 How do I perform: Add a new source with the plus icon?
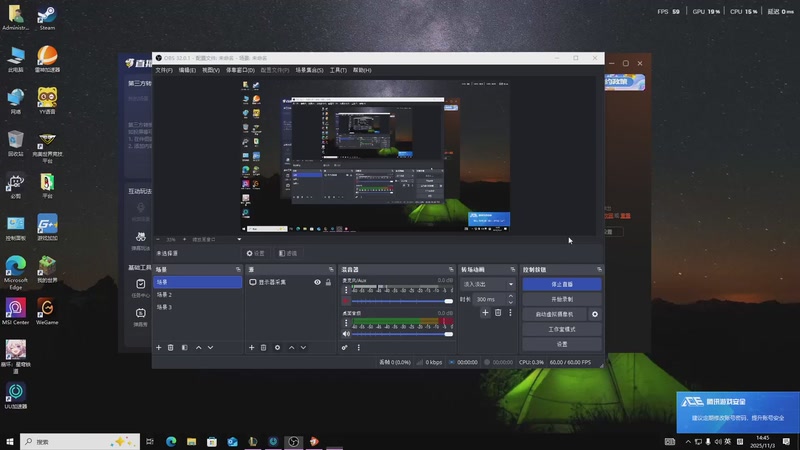(x=251, y=347)
